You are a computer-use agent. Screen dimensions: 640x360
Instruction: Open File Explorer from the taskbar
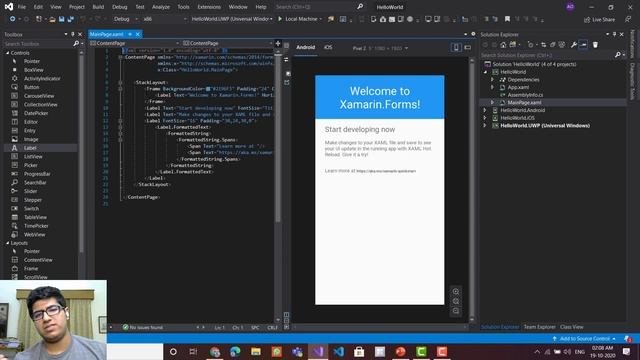(x=256, y=351)
